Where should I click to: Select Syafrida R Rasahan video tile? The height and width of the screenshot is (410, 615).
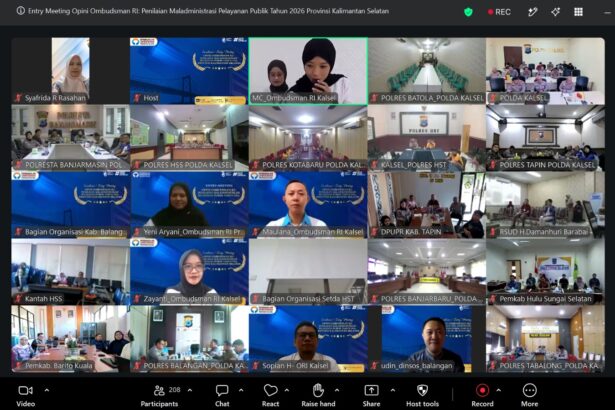tap(71, 71)
